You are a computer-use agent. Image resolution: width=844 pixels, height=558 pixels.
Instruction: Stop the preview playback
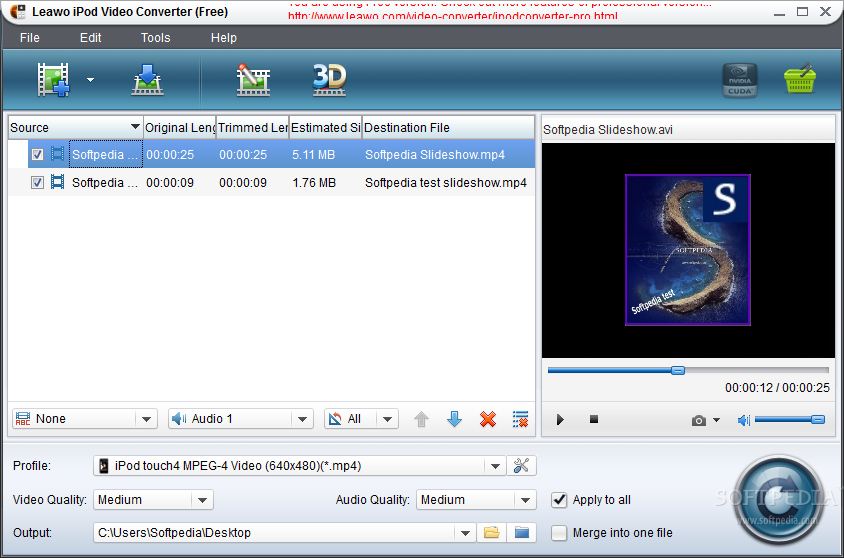[594, 419]
